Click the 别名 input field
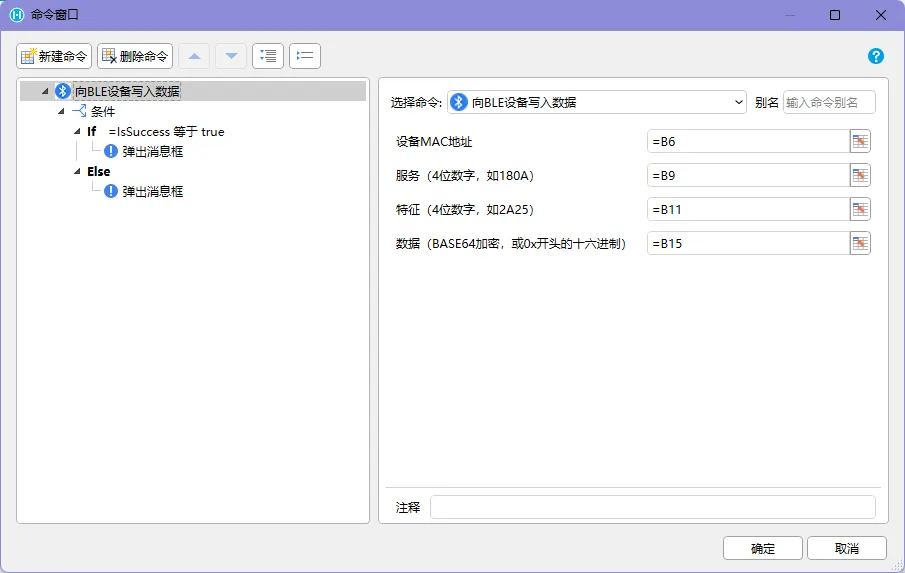The height and width of the screenshot is (573, 905). coord(829,102)
